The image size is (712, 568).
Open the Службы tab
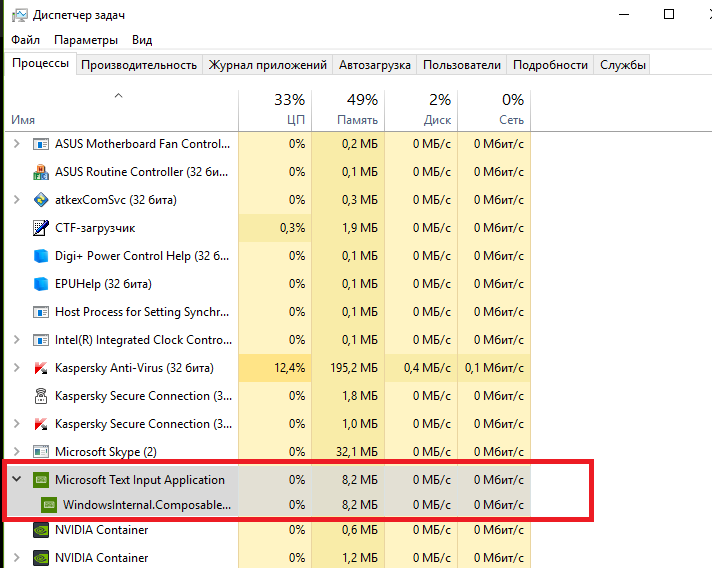623,65
